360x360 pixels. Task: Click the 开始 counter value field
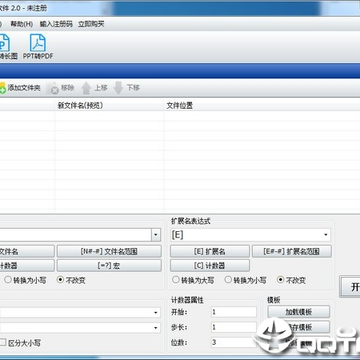coord(234,312)
